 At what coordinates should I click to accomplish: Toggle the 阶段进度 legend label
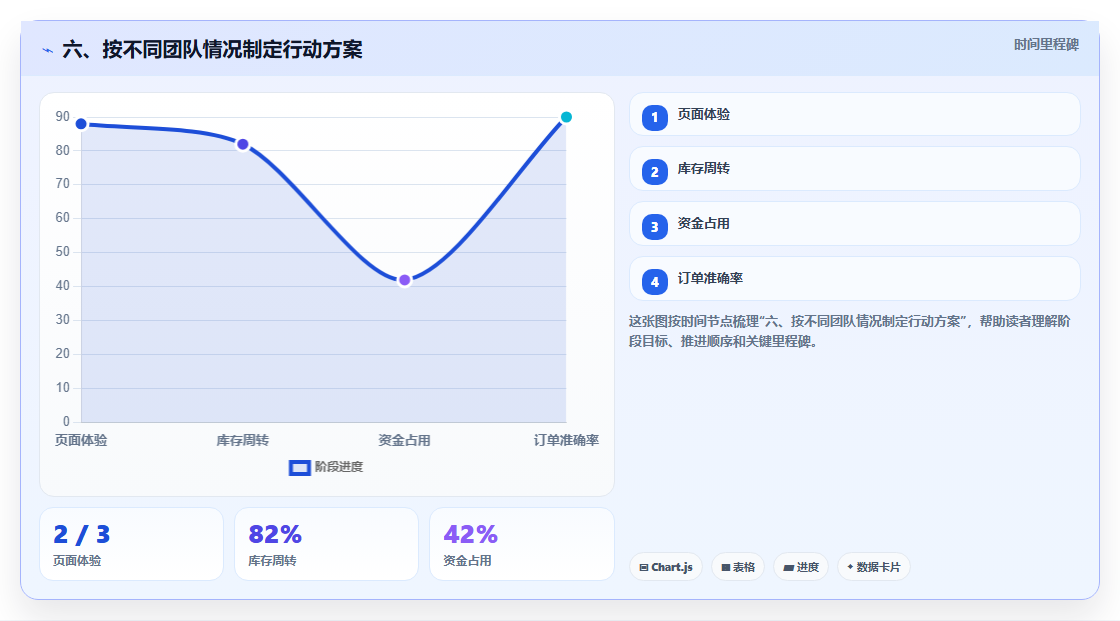pyautogui.click(x=339, y=467)
